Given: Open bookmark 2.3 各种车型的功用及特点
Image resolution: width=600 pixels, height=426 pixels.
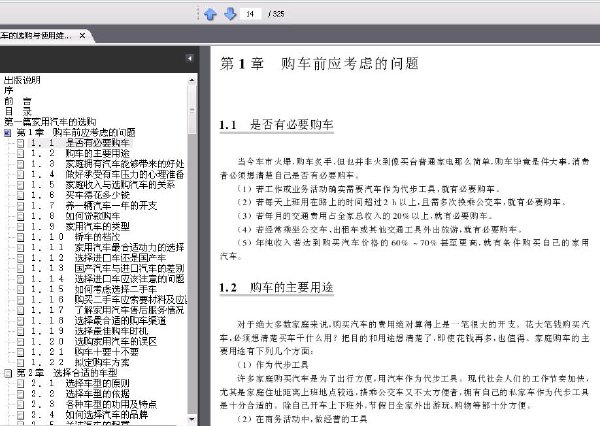Looking at the screenshot, I should click(94, 404).
